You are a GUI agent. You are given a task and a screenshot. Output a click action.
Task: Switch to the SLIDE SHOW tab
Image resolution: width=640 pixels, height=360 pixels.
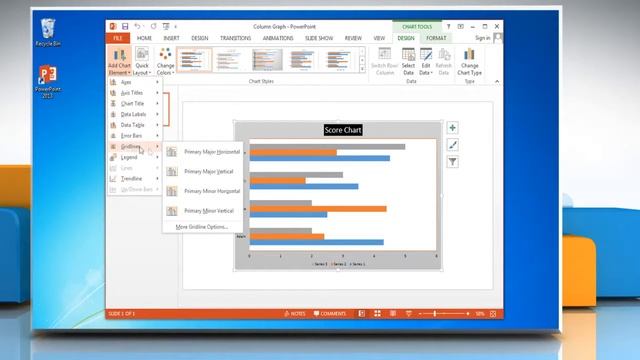point(319,38)
